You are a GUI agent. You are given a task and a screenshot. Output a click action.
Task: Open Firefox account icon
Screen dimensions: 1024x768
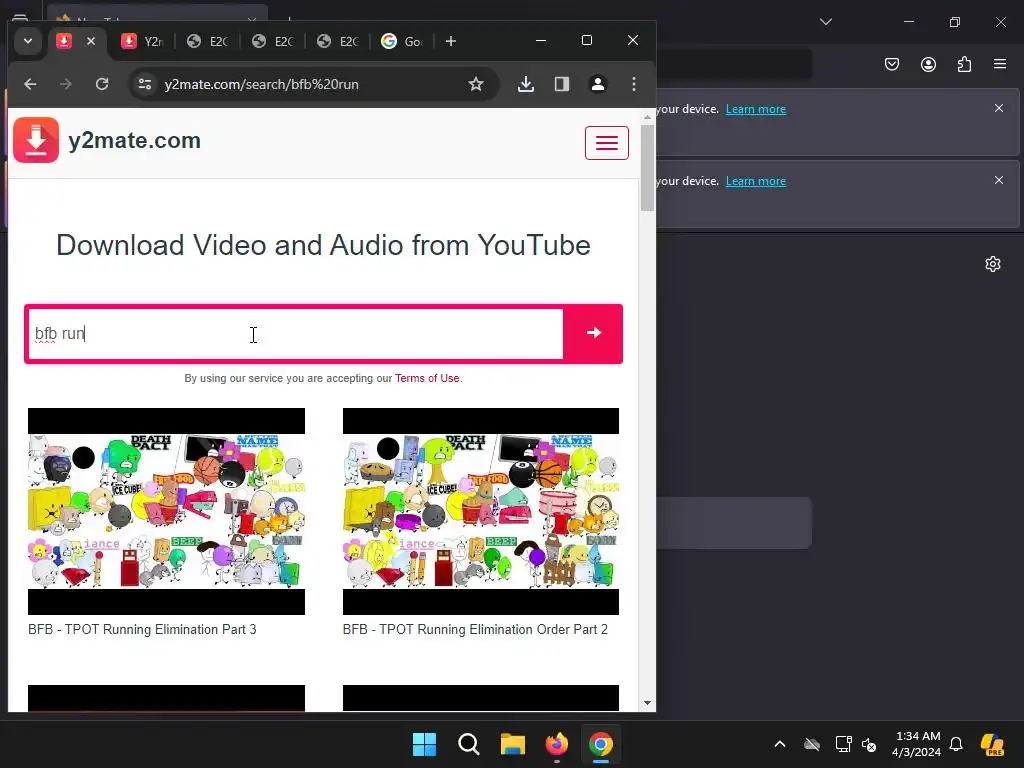point(928,64)
